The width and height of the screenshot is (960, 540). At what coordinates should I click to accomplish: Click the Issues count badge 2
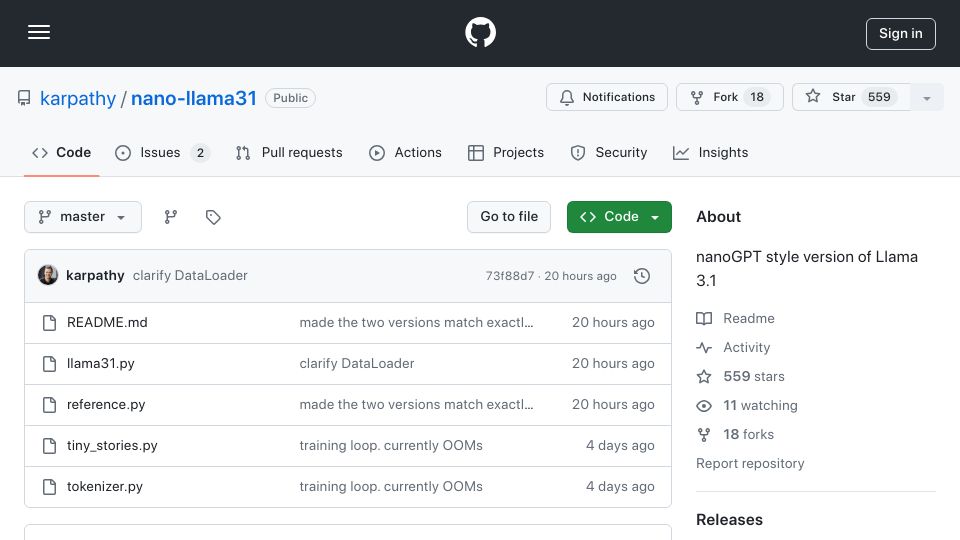point(200,153)
